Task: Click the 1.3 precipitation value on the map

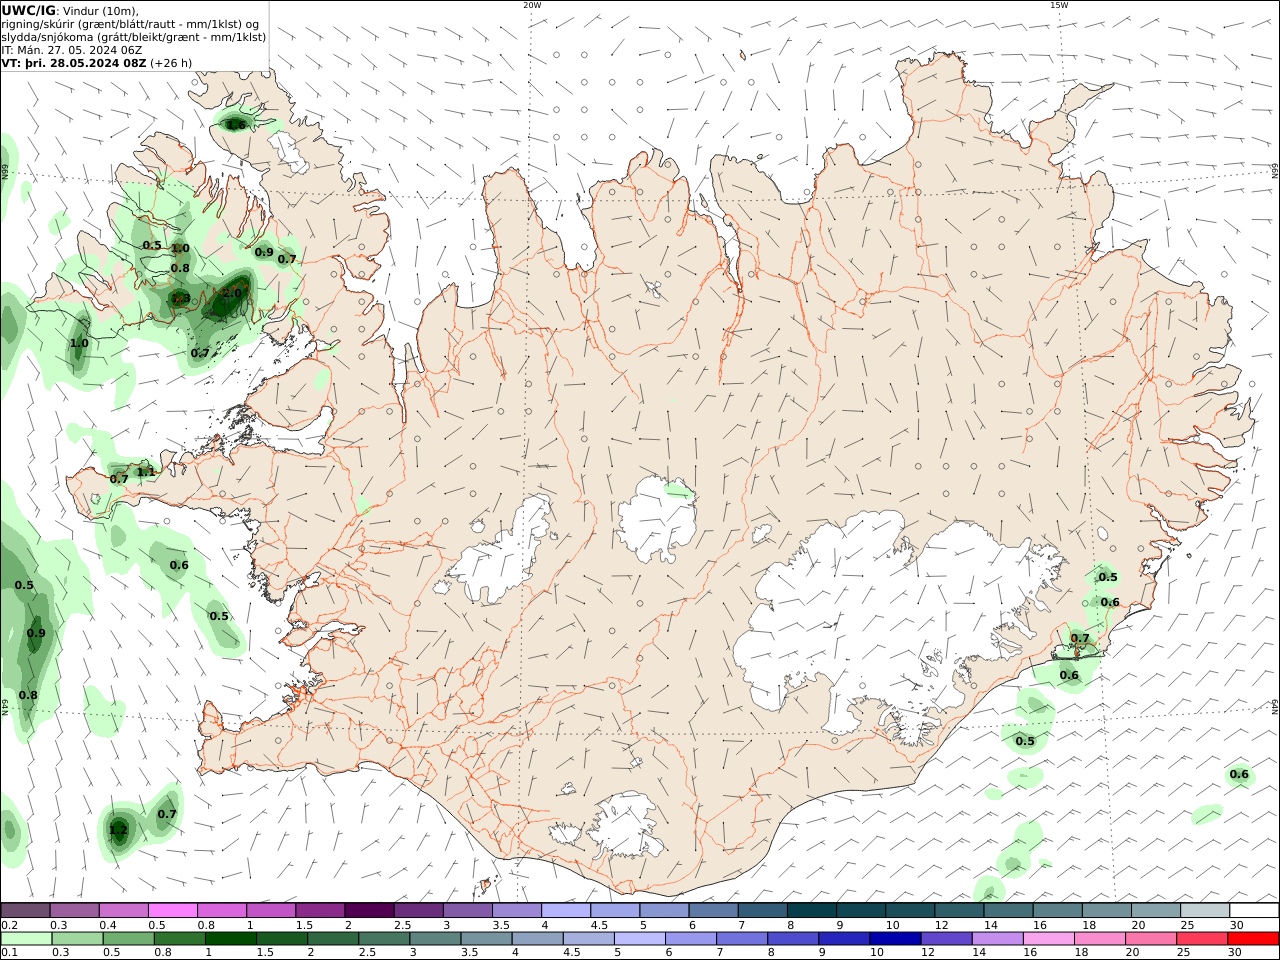Action: (181, 299)
